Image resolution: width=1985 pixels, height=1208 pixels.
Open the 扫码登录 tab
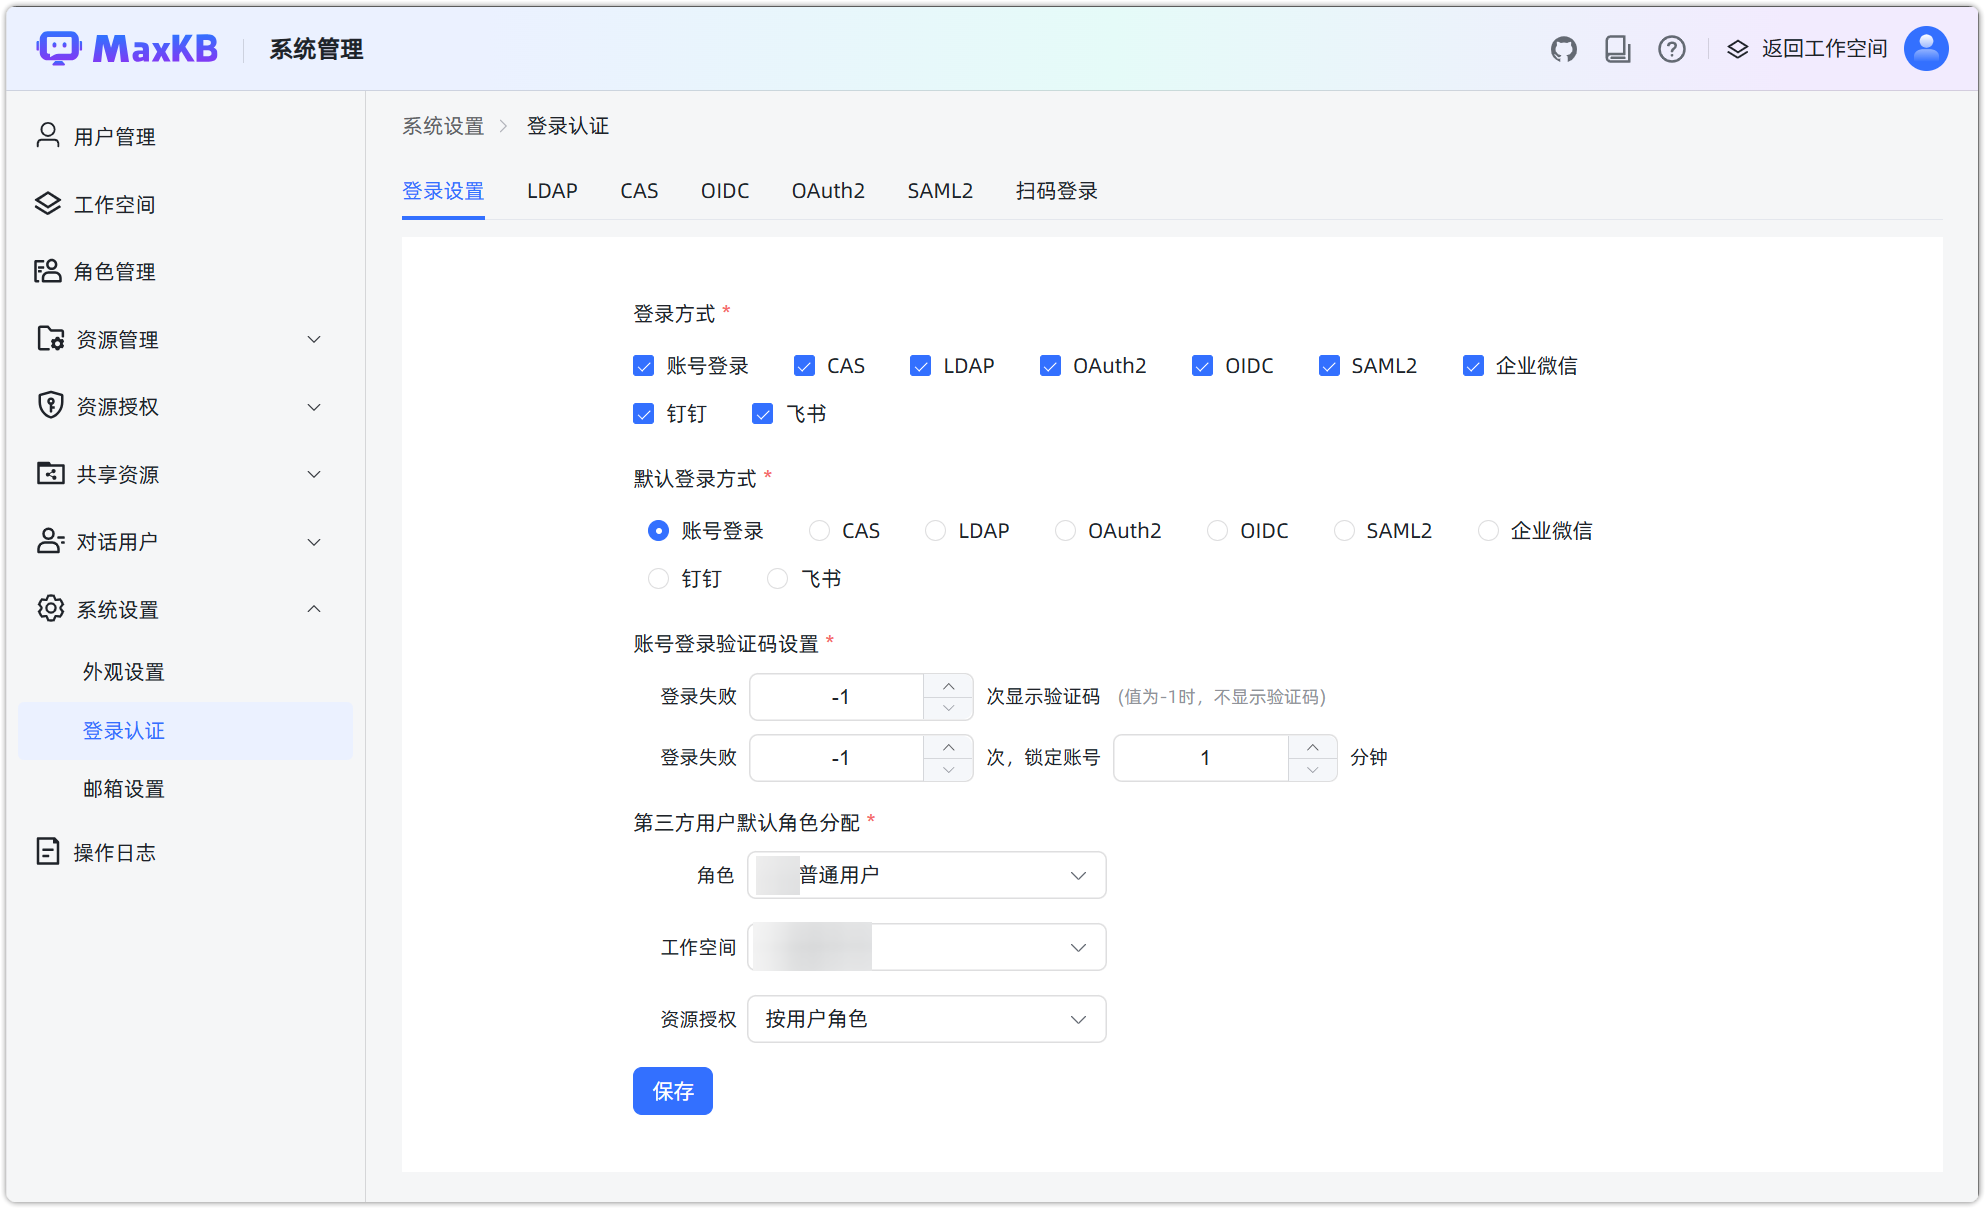click(x=1055, y=190)
